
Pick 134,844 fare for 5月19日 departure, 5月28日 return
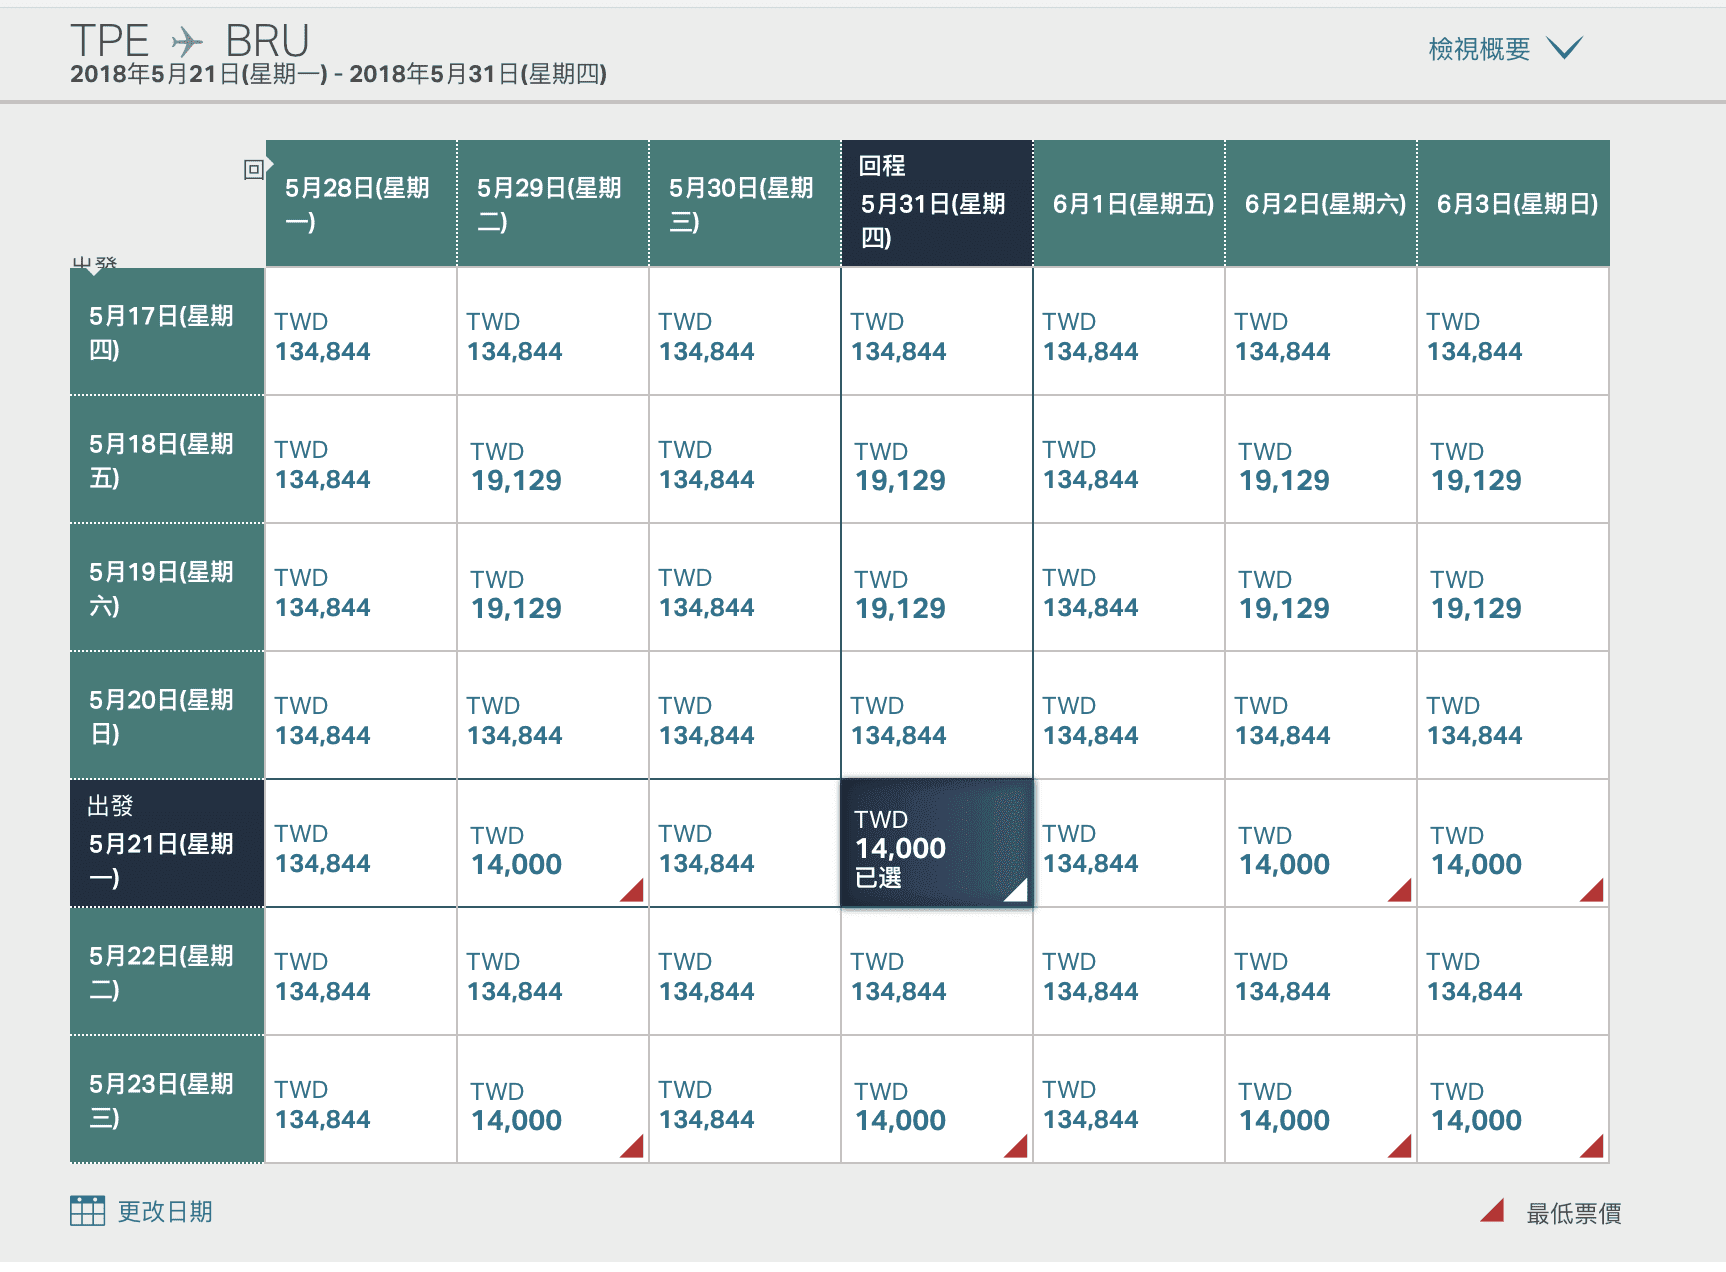pos(361,588)
